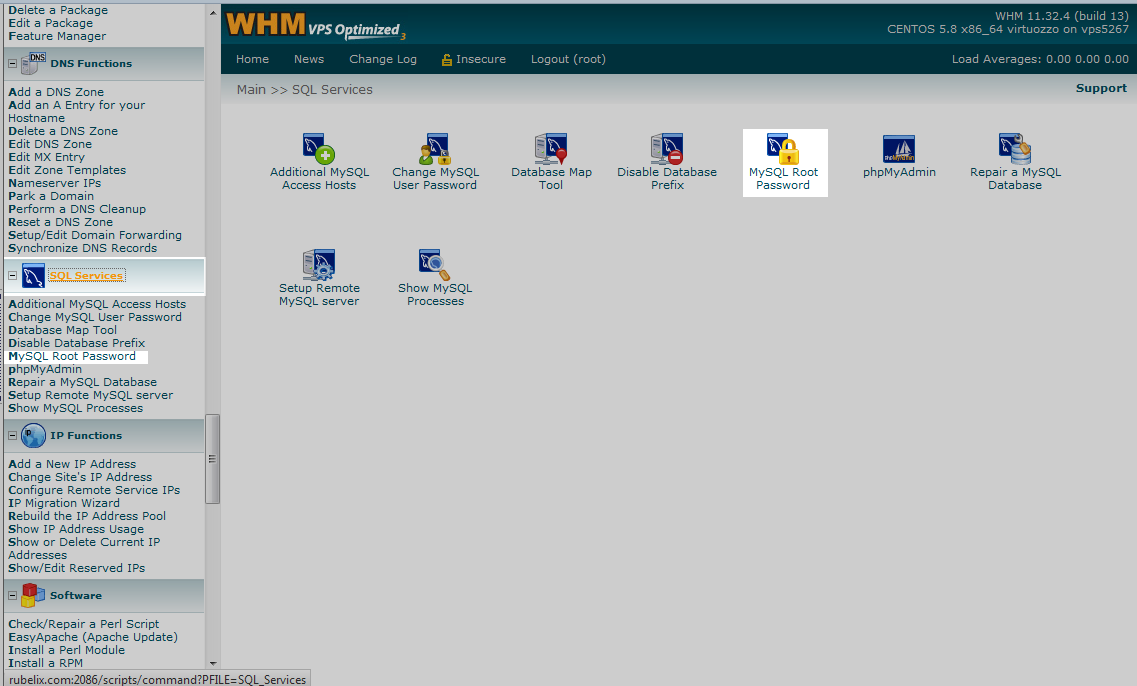Click the Add a DNS Zone link
Viewport: 1137px width, 686px height.
56,92
